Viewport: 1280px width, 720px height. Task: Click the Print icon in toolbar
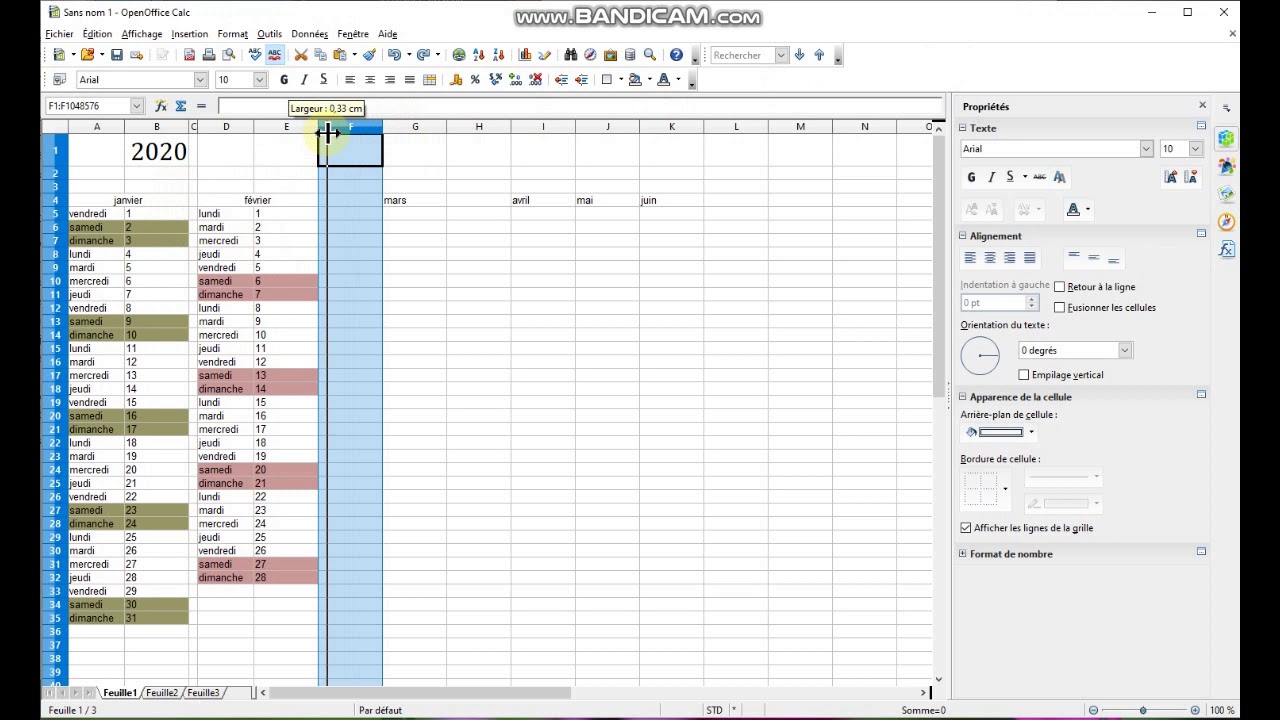point(209,55)
